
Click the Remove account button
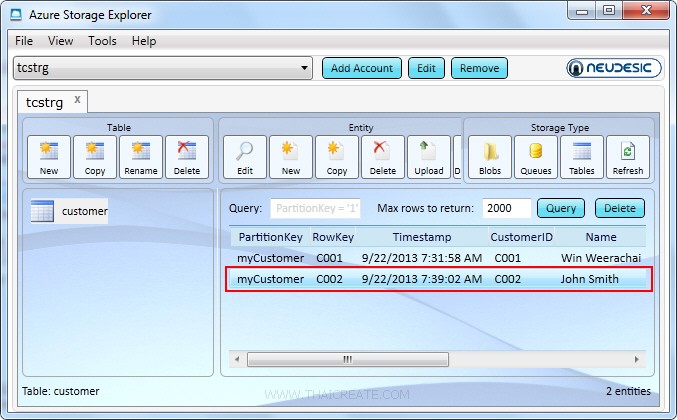(x=479, y=68)
